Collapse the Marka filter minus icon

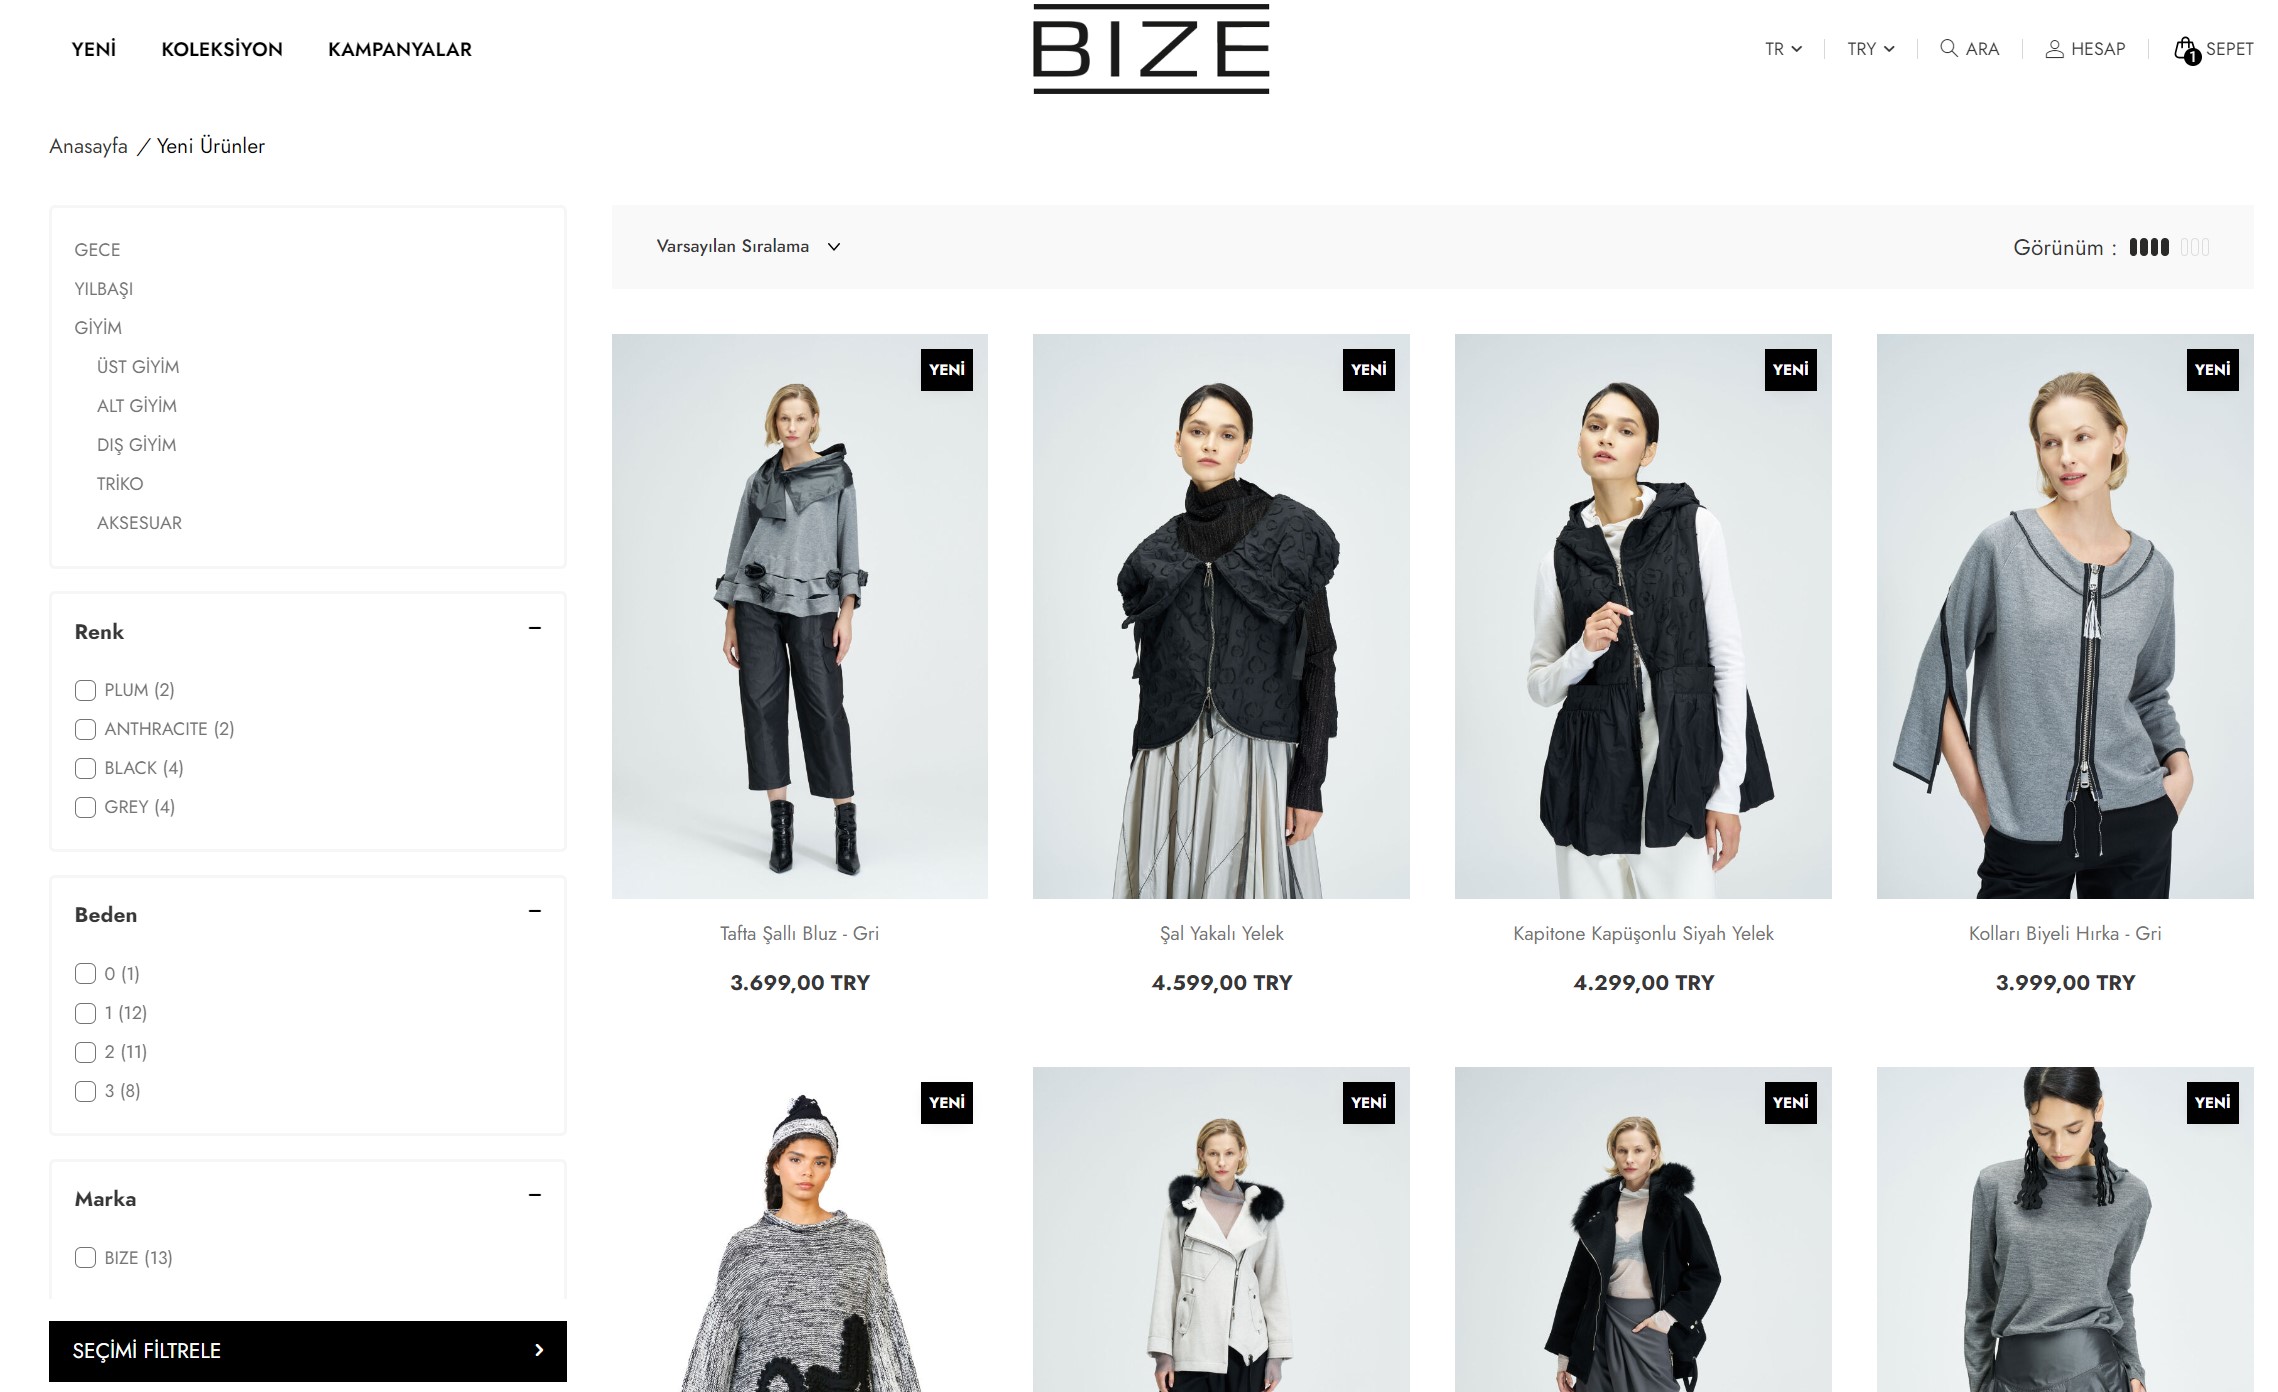point(535,1195)
